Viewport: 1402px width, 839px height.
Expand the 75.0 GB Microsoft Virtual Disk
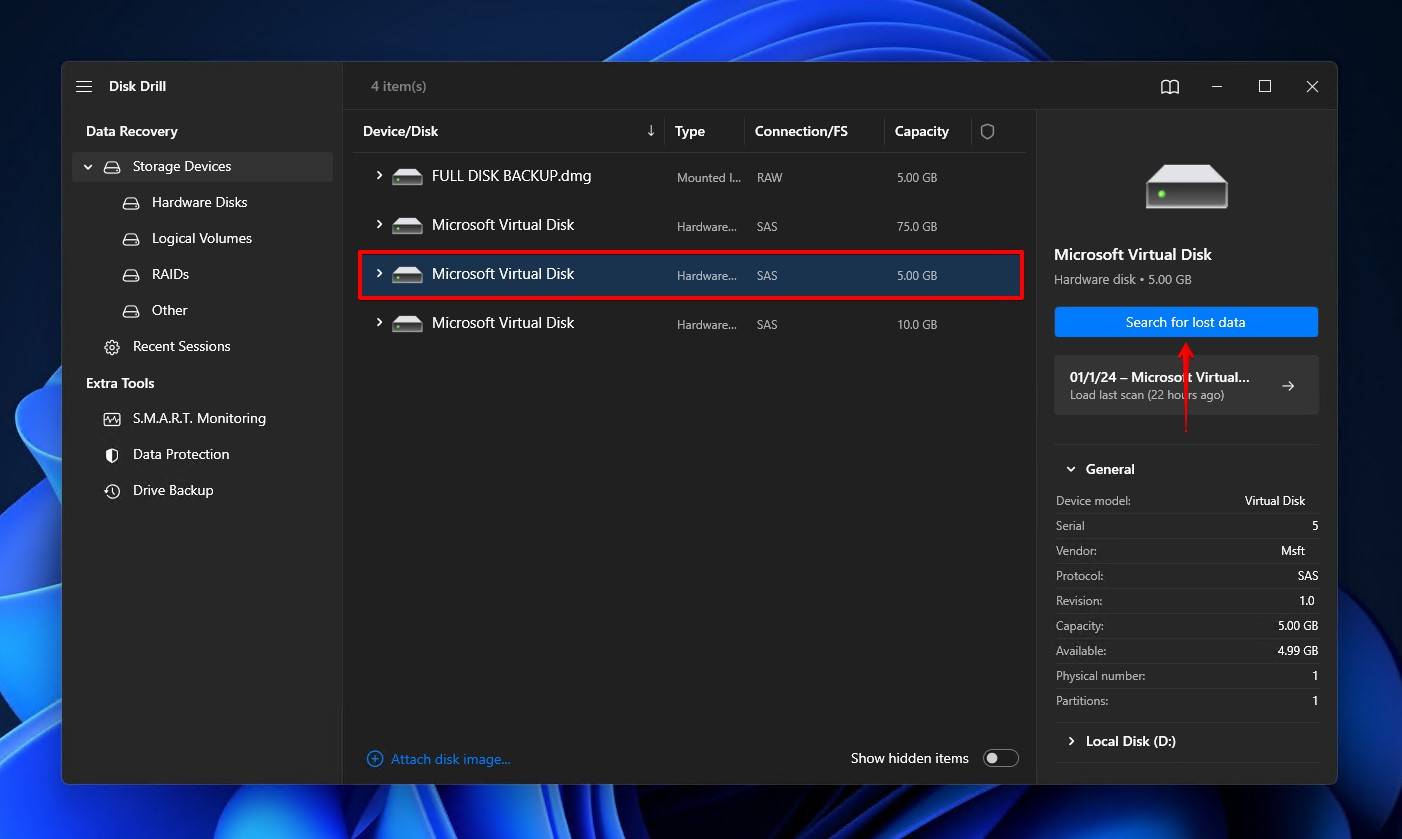(x=379, y=225)
